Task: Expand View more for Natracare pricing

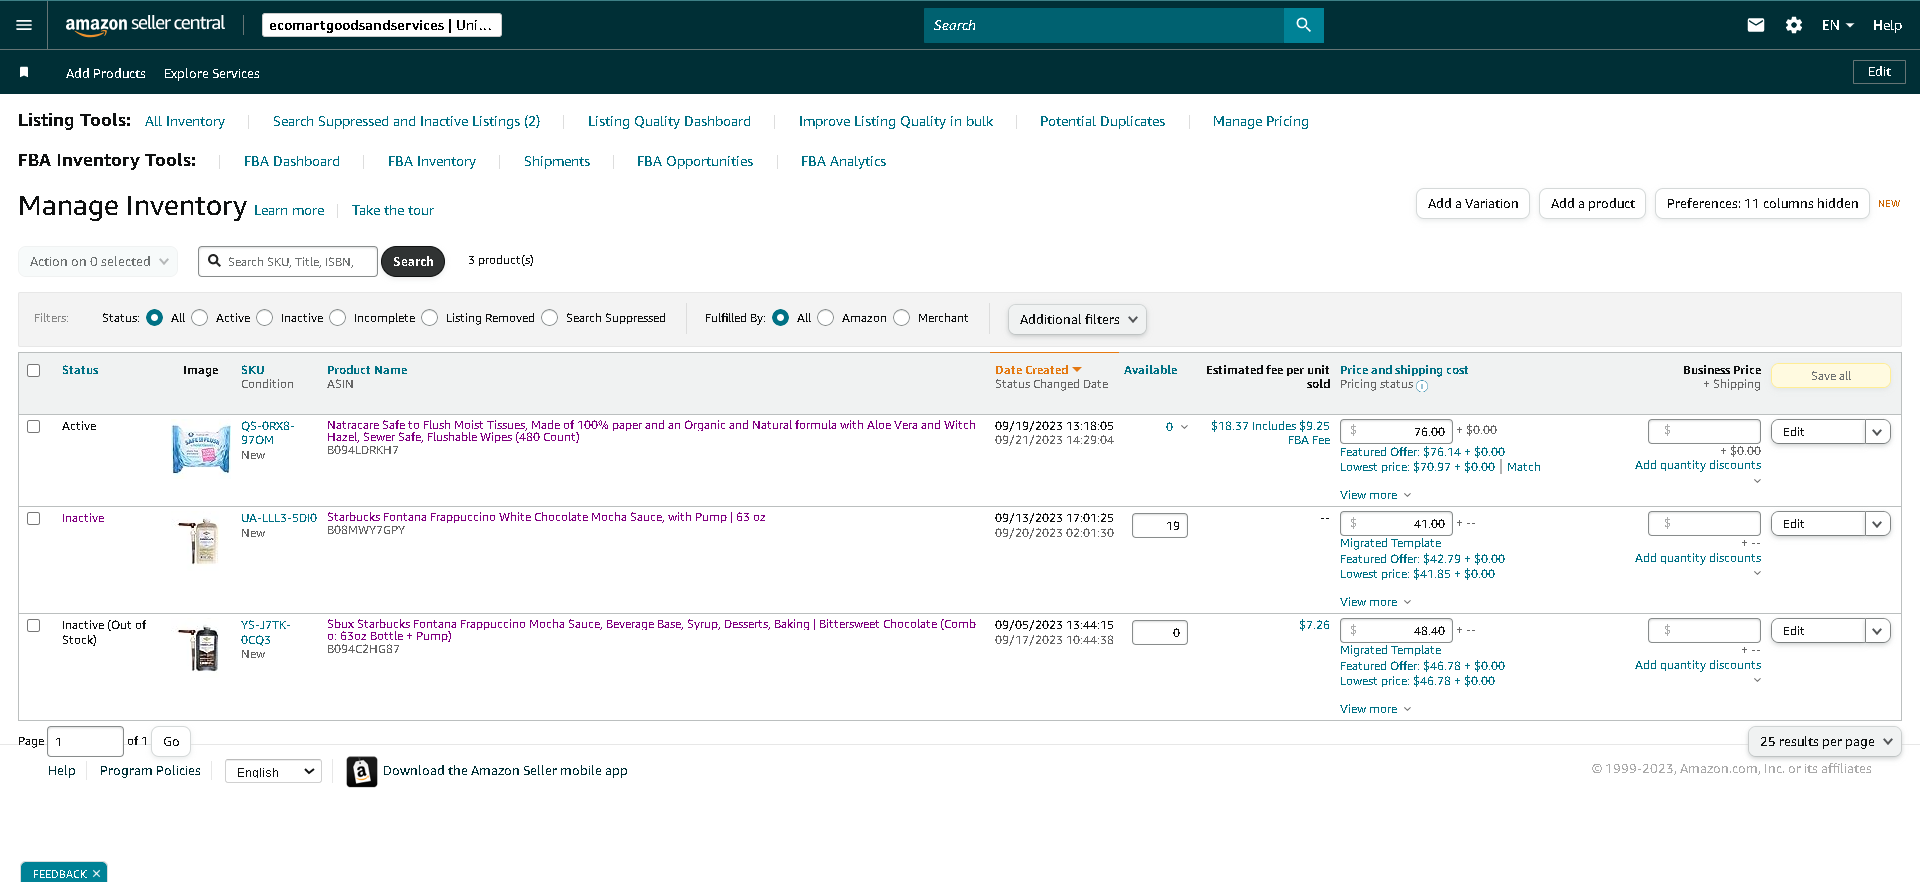Action: pyautogui.click(x=1375, y=495)
